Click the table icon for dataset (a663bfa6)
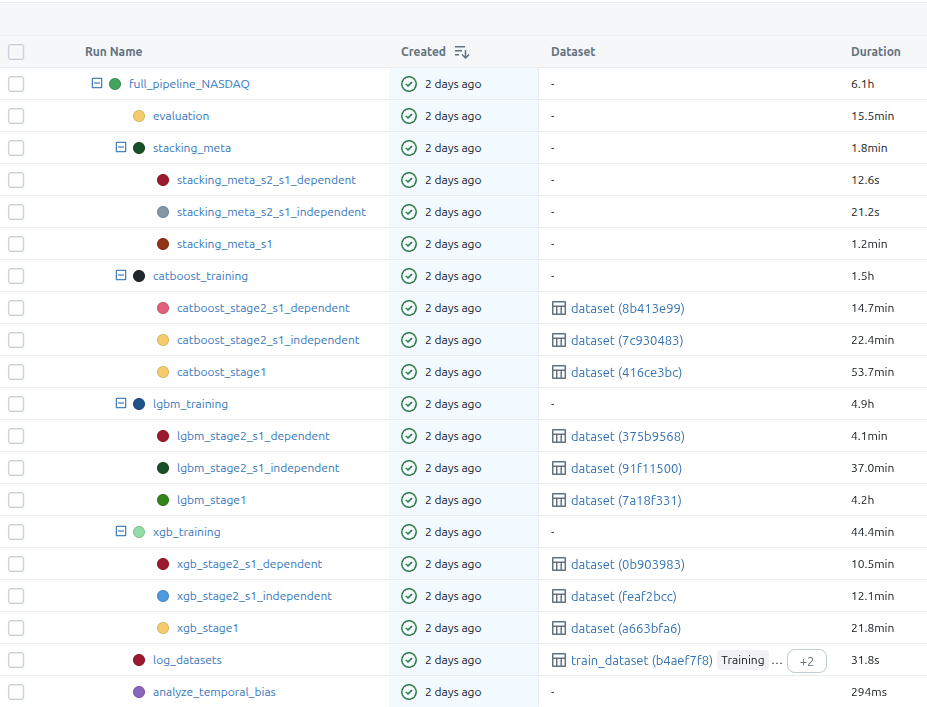 pyautogui.click(x=559, y=628)
